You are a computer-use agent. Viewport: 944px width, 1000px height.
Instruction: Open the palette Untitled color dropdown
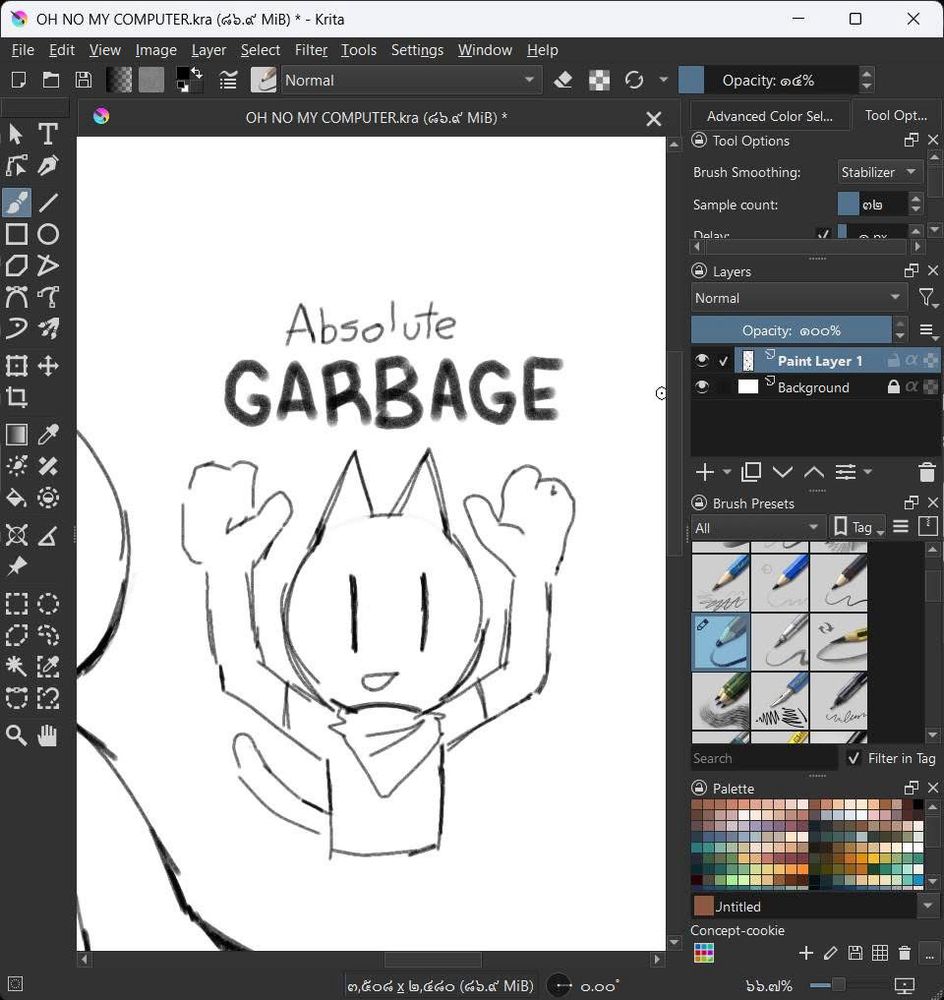[927, 906]
